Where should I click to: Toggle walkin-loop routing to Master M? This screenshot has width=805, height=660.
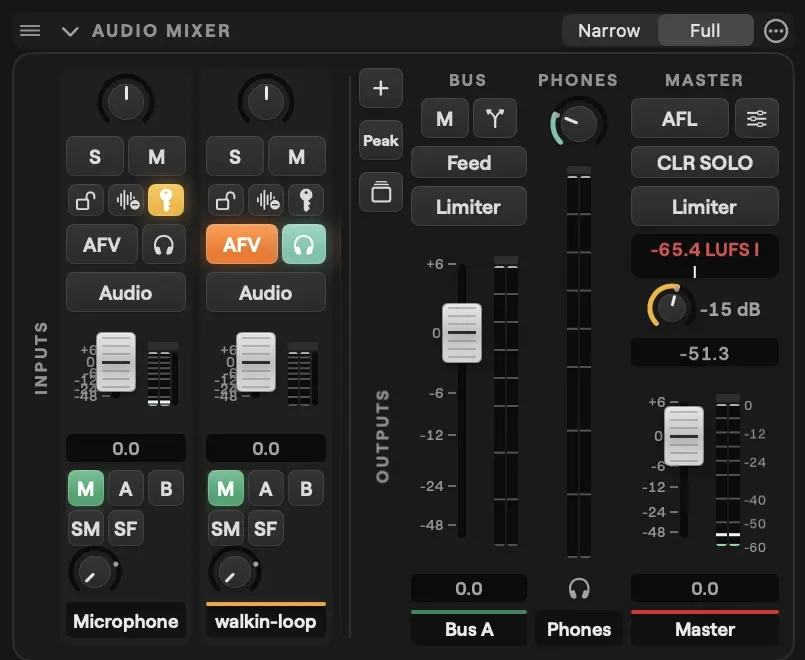click(x=226, y=489)
